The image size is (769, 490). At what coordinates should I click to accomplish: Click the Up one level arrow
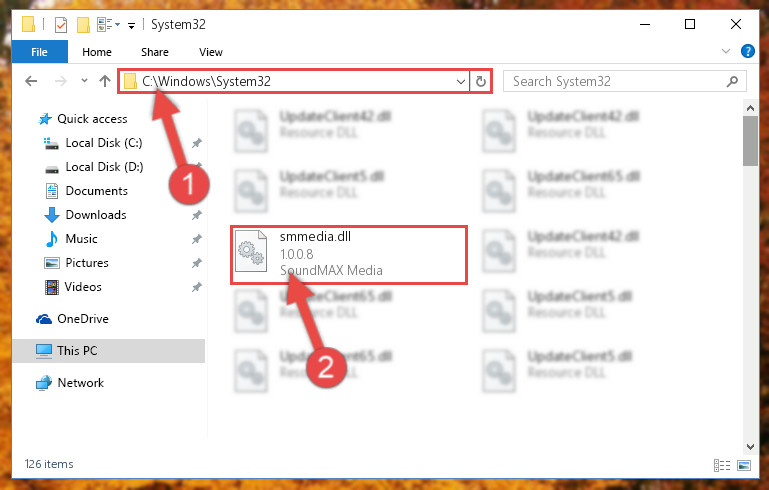click(x=104, y=81)
